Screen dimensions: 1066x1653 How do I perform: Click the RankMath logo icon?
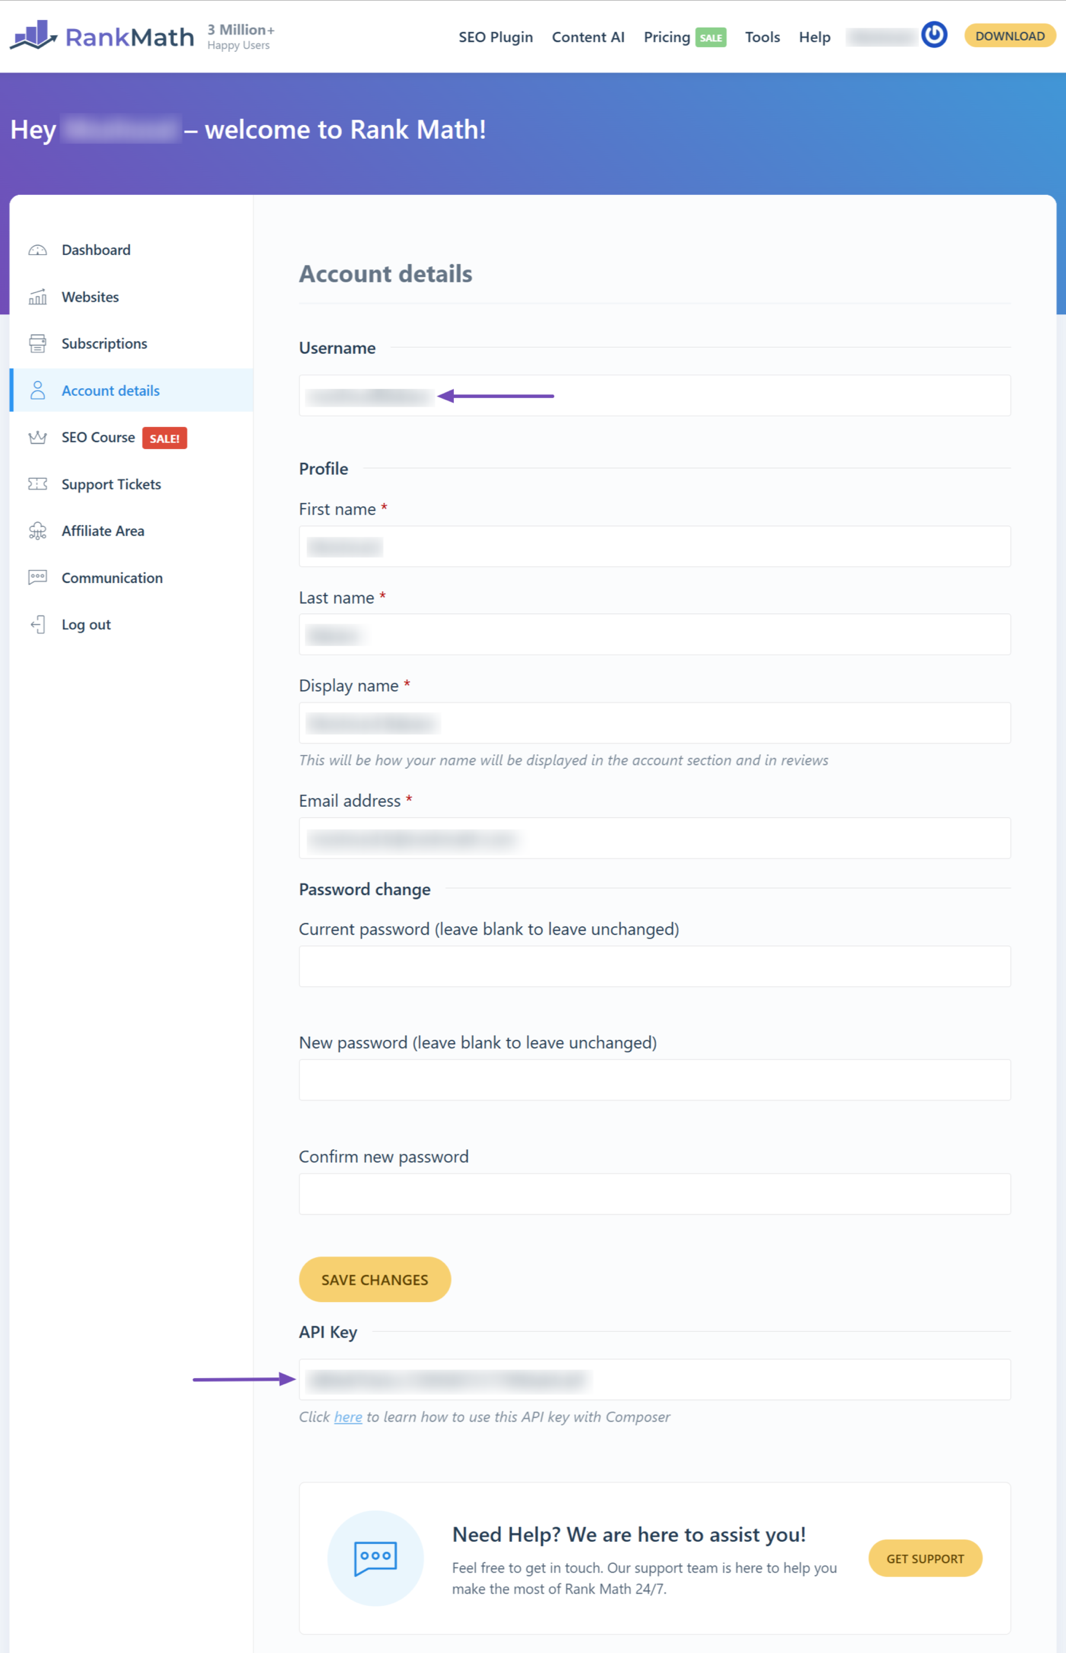coord(33,35)
